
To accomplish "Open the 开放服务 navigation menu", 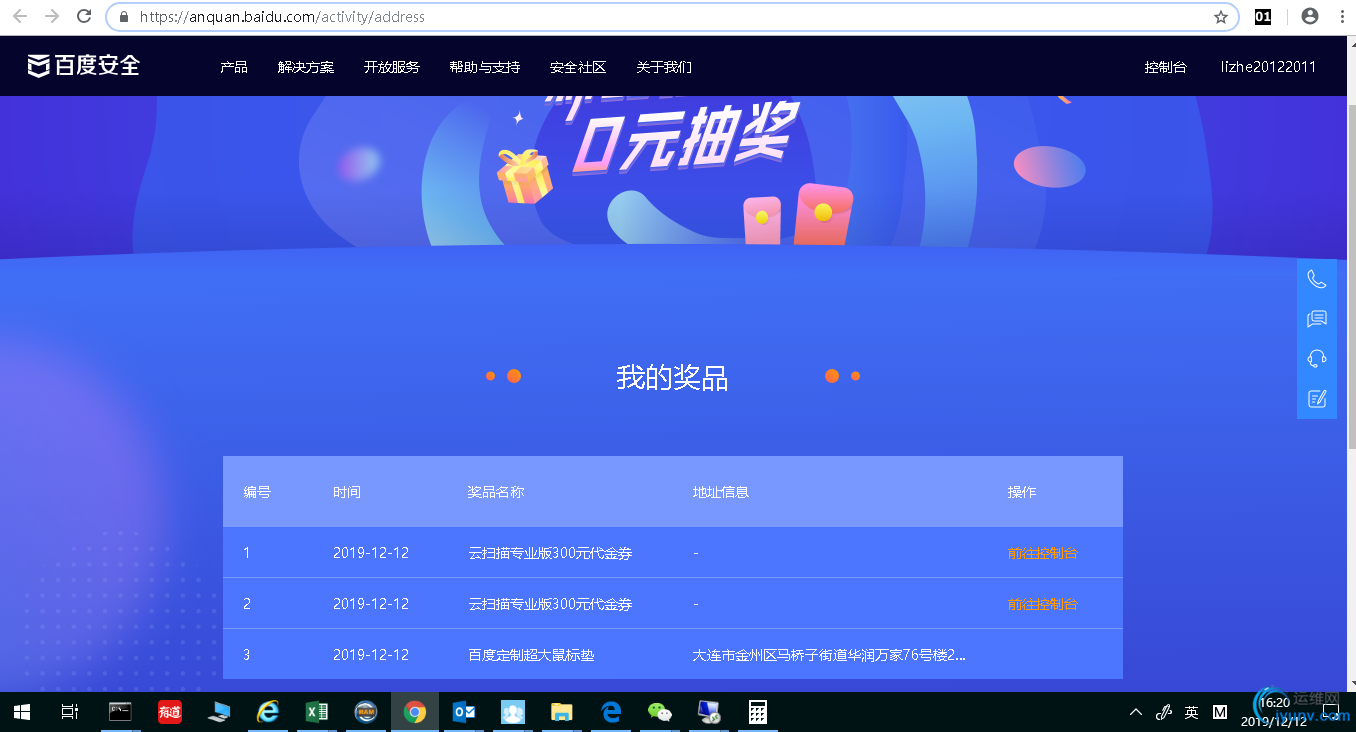I will pos(392,67).
